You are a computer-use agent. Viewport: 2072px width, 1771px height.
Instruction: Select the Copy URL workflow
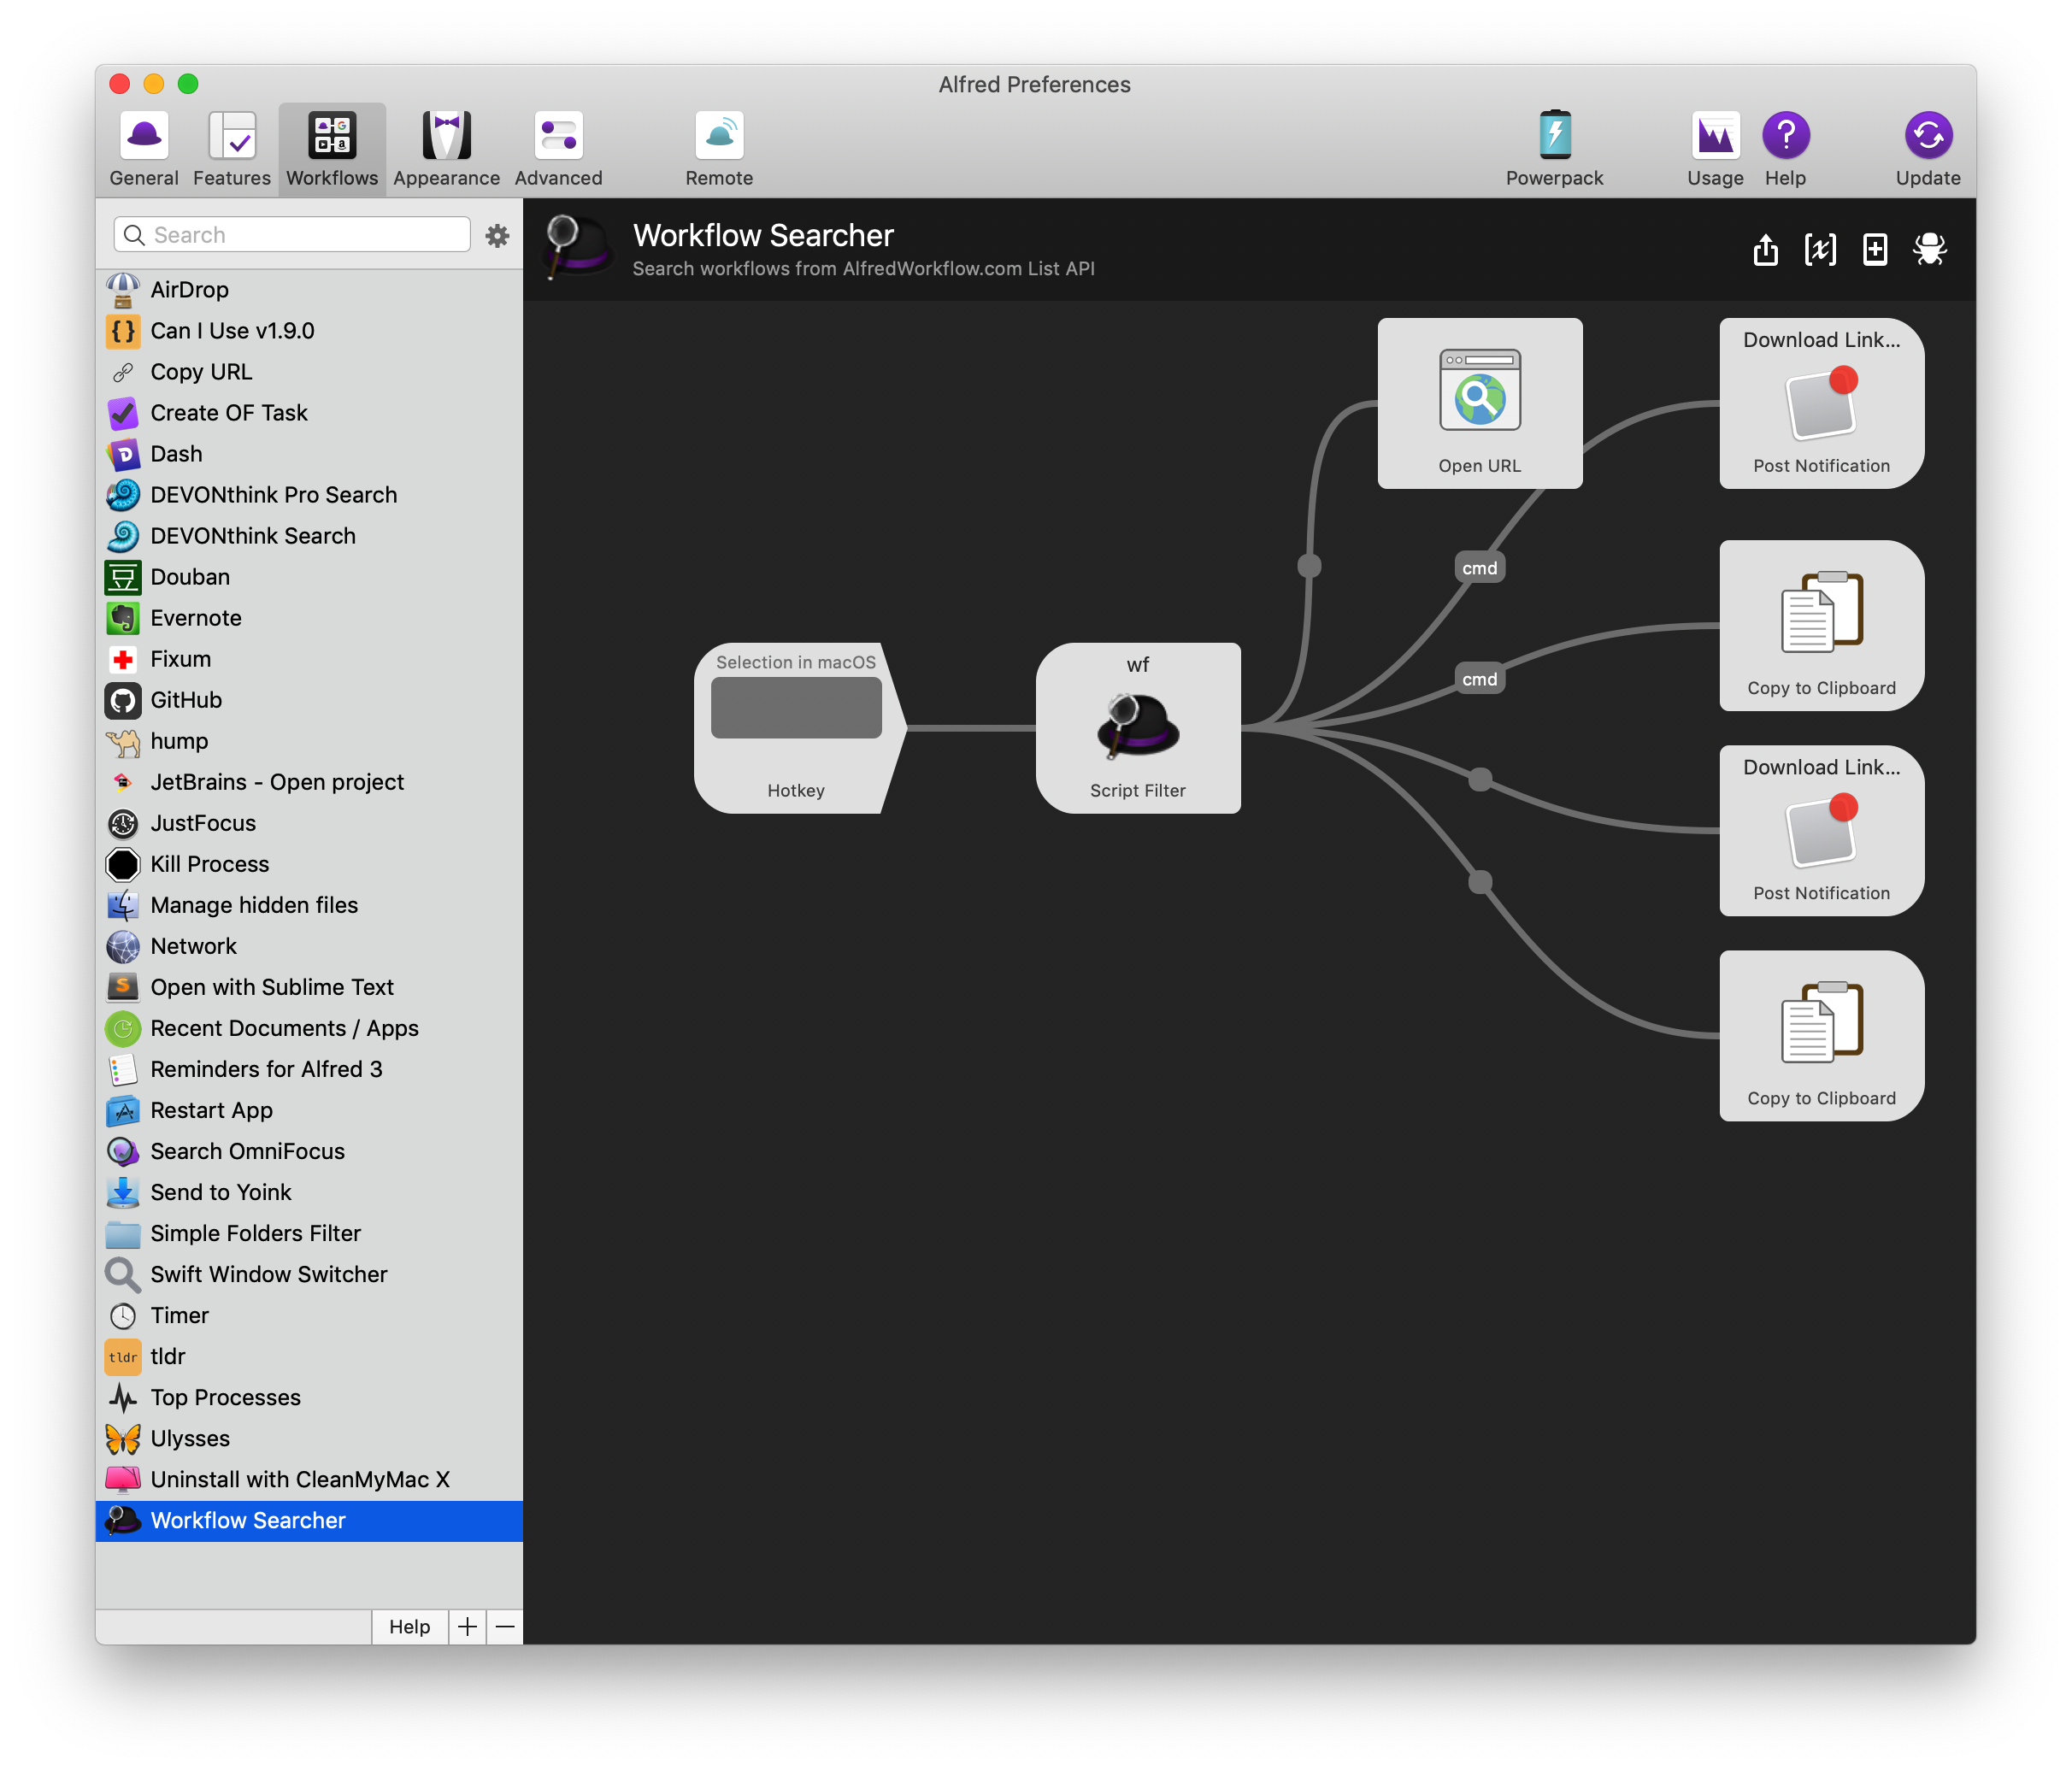click(x=309, y=371)
